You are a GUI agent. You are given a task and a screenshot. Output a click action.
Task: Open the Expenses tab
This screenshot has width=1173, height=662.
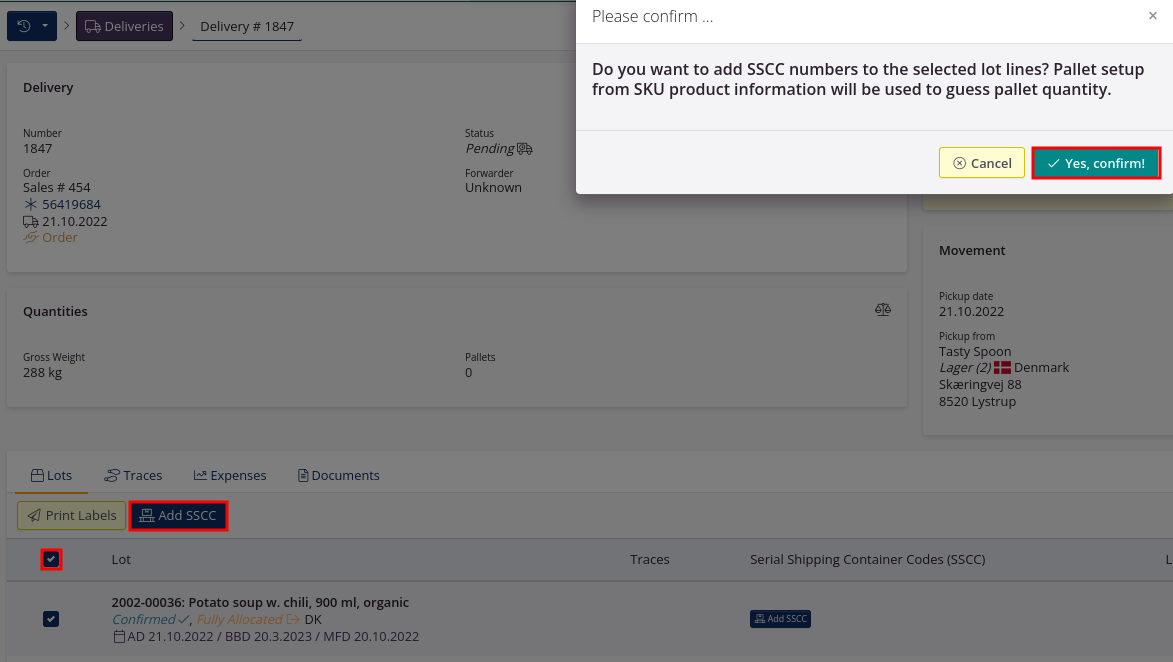coord(230,476)
